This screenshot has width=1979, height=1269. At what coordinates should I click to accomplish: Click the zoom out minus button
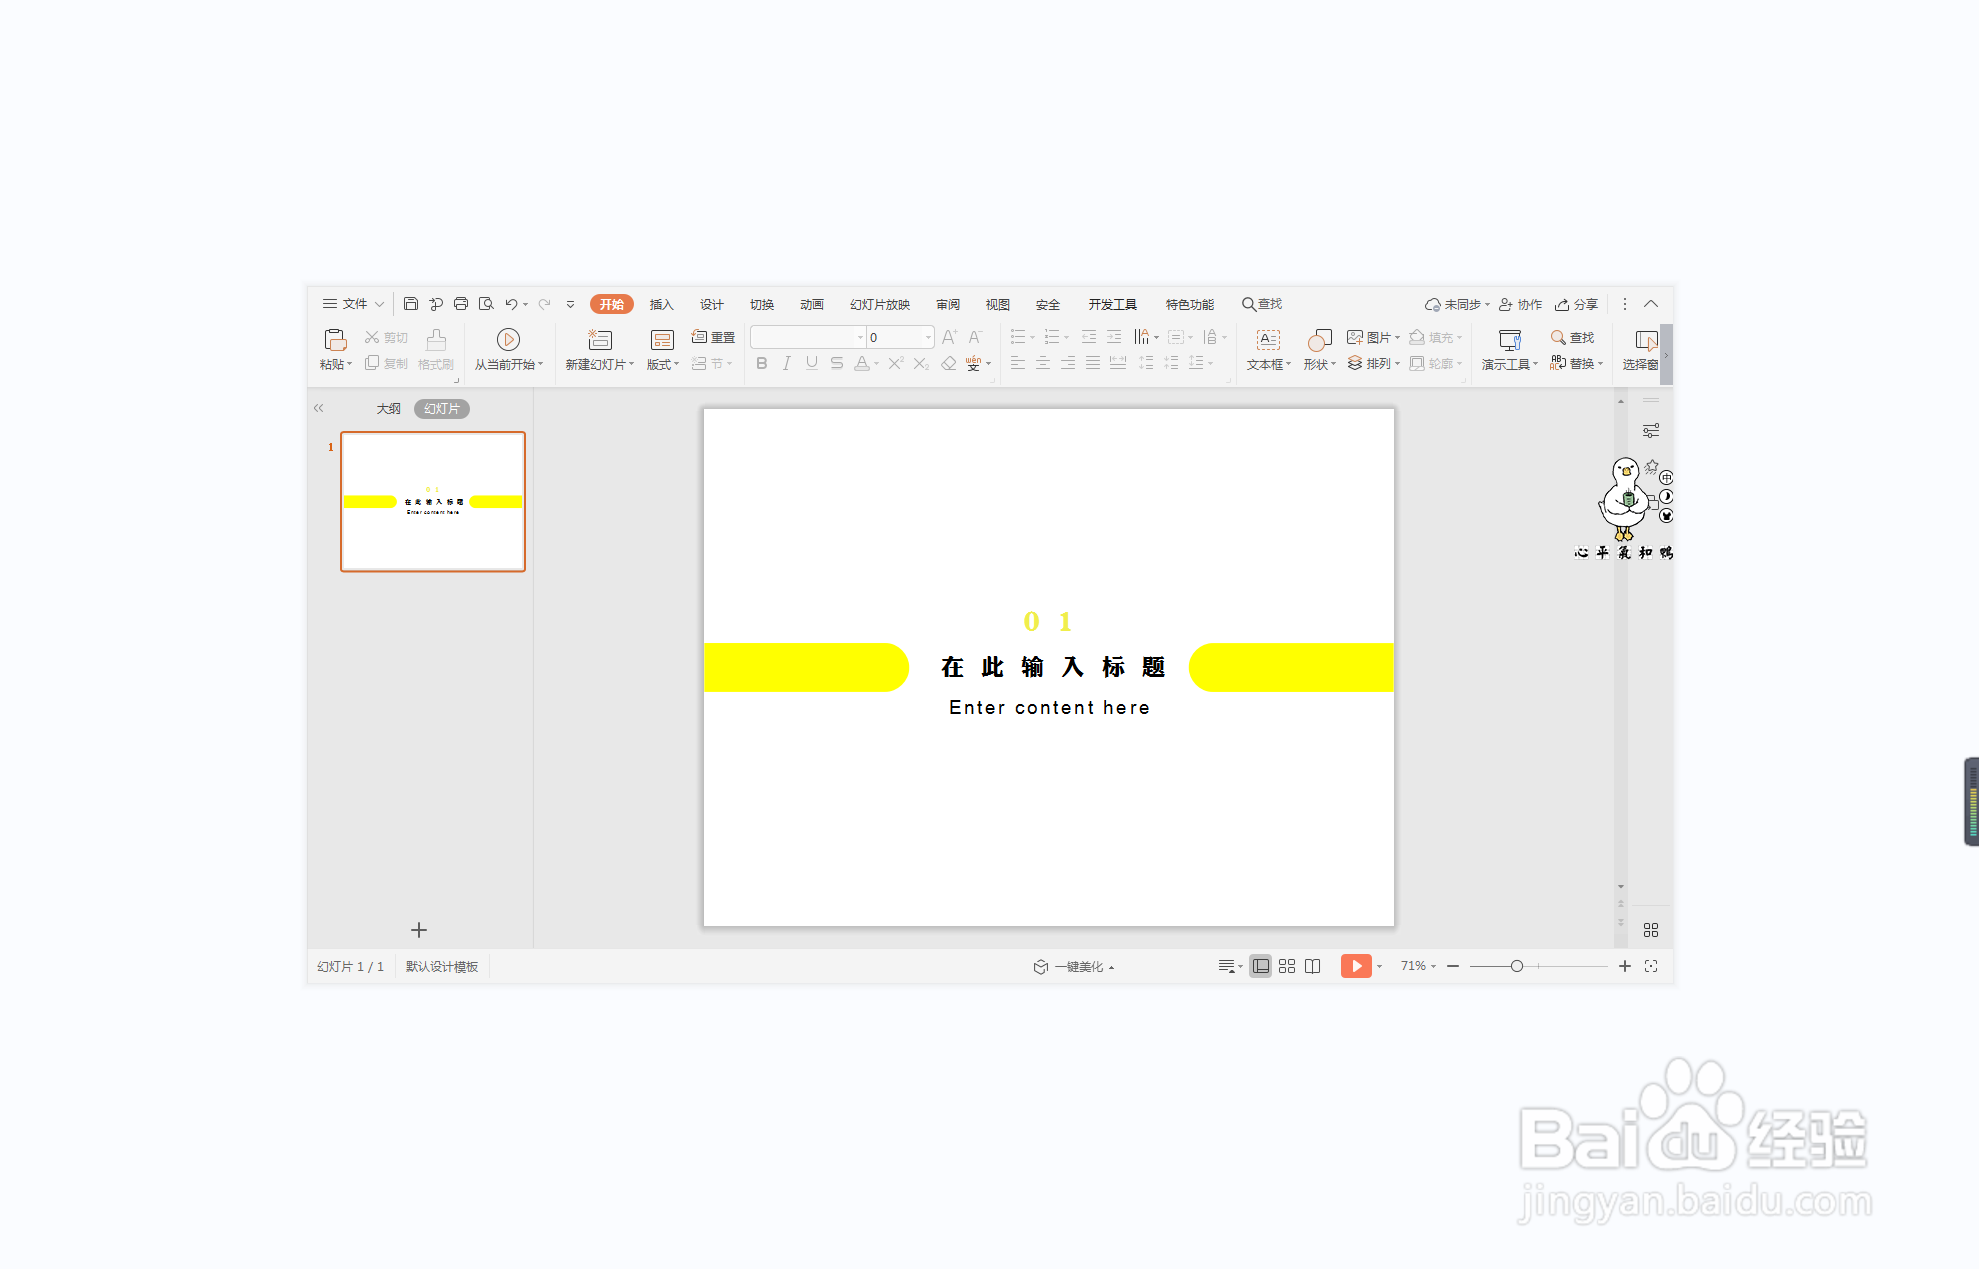tap(1453, 966)
